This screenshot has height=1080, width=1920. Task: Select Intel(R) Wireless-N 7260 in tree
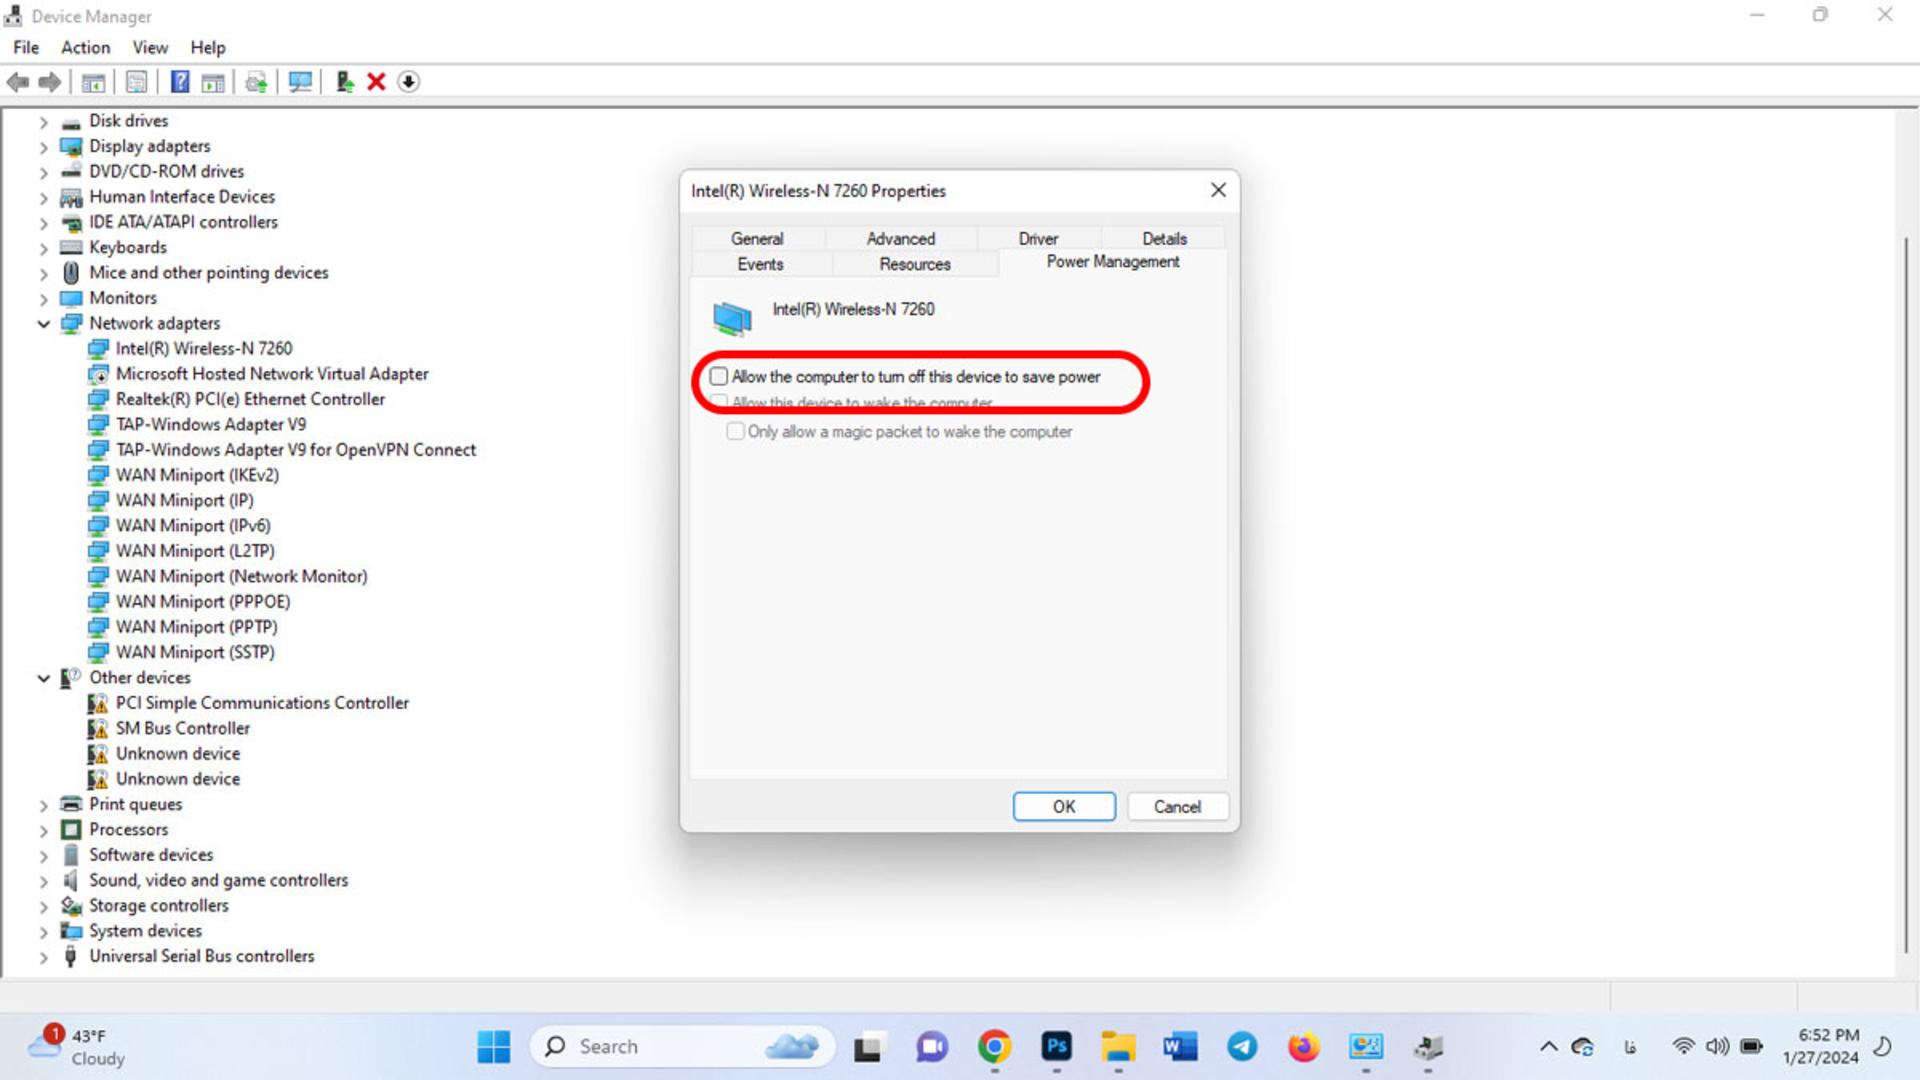[204, 348]
